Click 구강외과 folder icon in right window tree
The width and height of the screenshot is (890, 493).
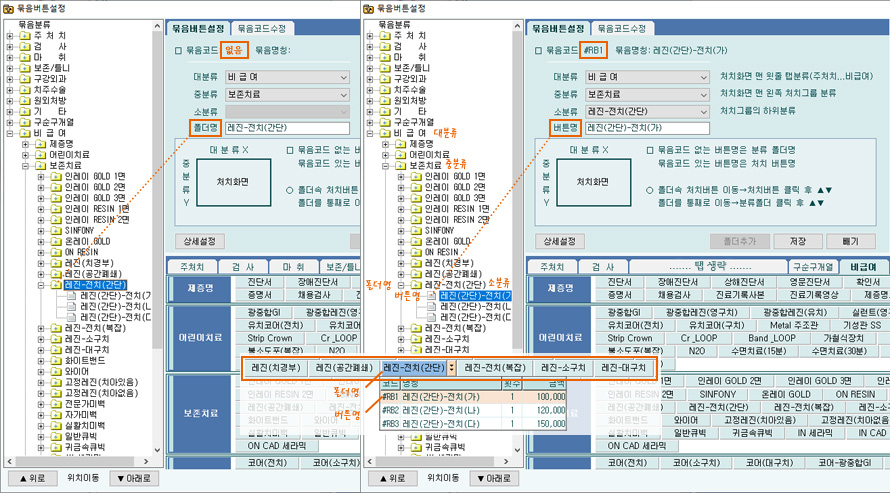point(386,77)
